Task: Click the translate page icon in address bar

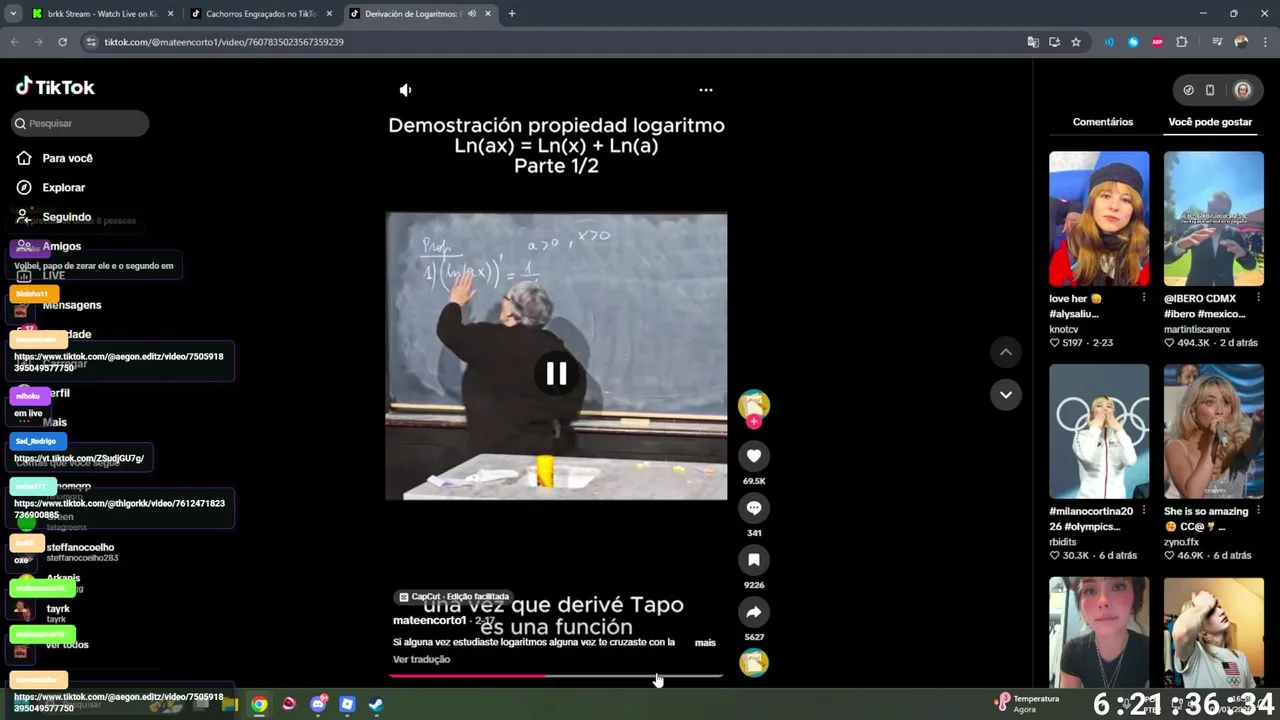Action: (1033, 42)
